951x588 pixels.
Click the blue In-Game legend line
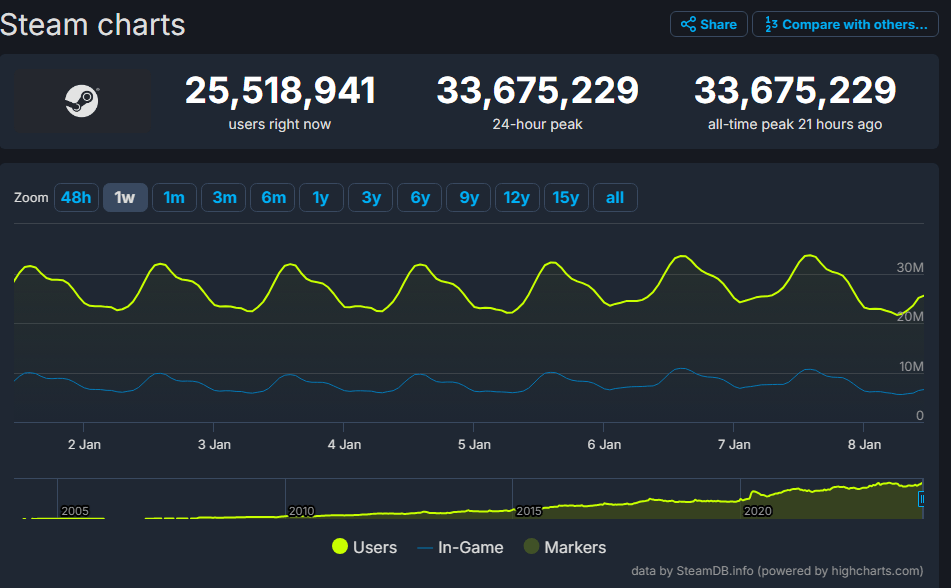[x=425, y=548]
